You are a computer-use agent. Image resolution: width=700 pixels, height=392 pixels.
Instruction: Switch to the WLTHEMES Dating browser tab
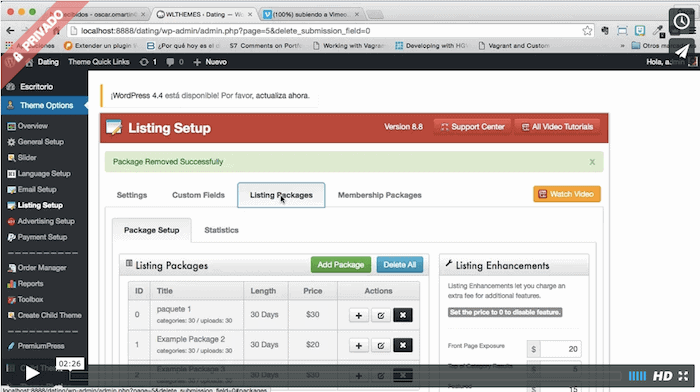pos(204,14)
